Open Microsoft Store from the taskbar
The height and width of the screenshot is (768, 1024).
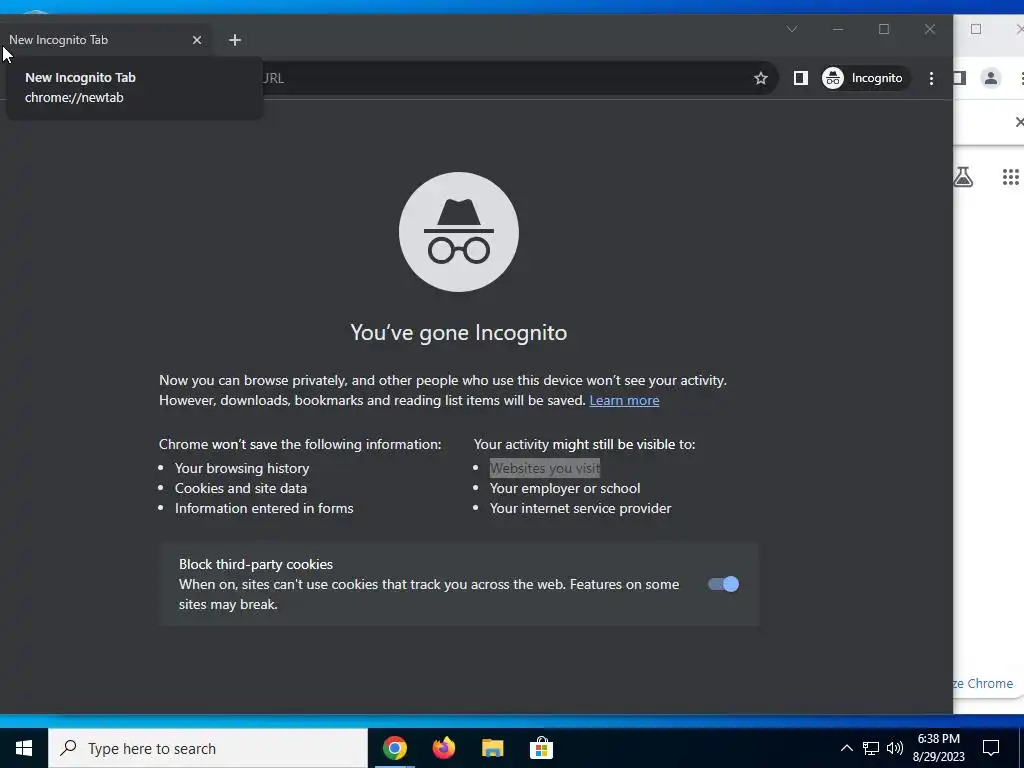coord(541,748)
